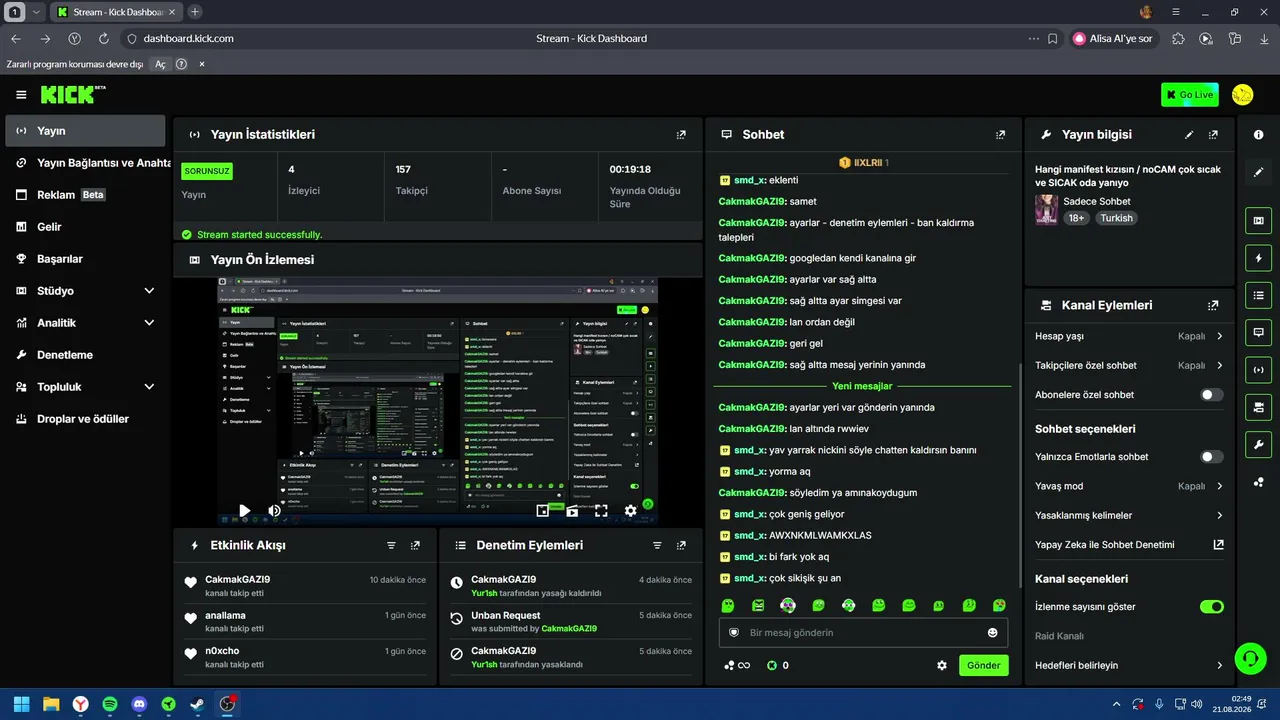This screenshot has width=1280, height=720.
Task: Open Yasaklanmış kelimeler settings
Action: [1129, 515]
